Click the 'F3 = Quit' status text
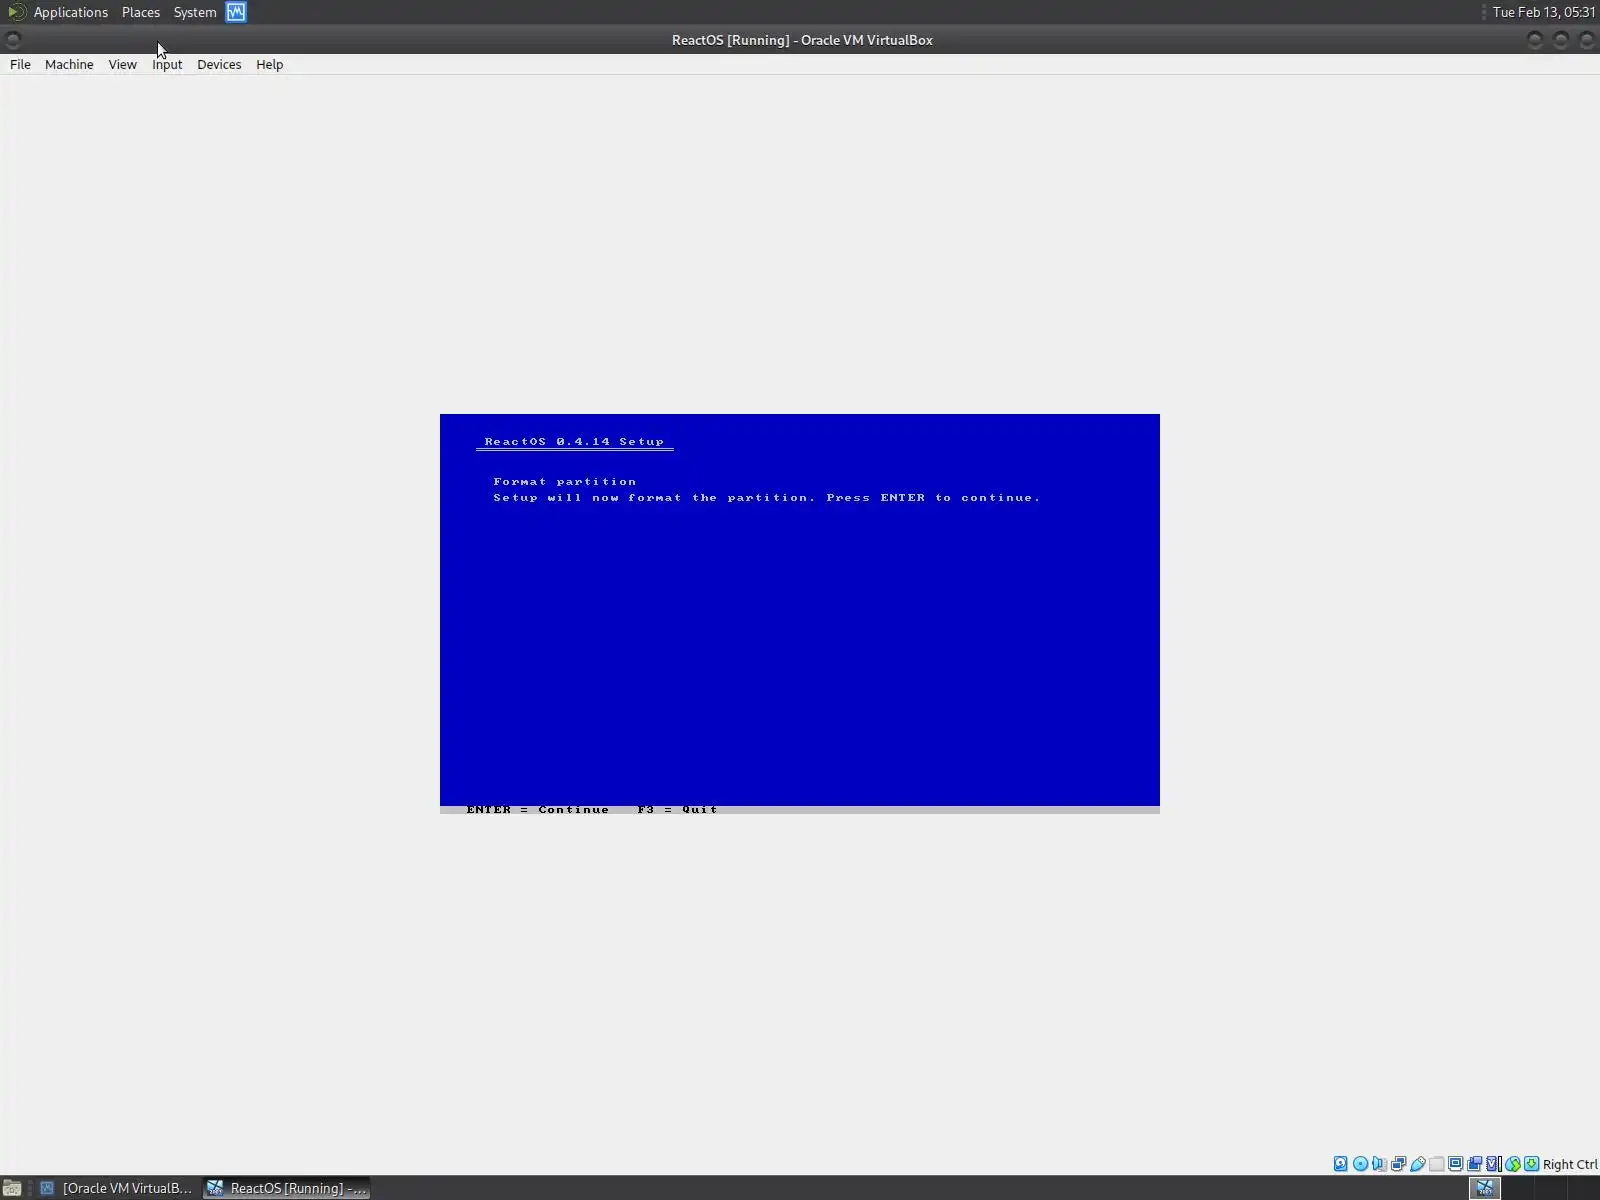Viewport: 1600px width, 1200px height. pos(677,809)
